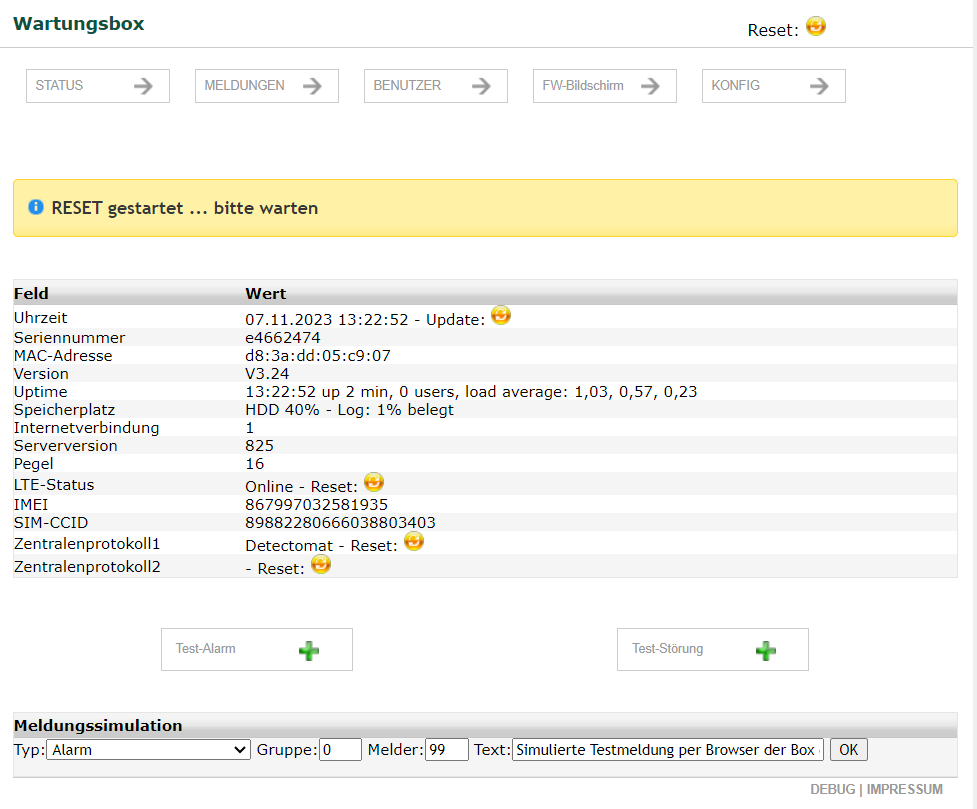Click the 'RESET gestartet ... bitte warten' message
Viewport: 977px width, 809px height.
(184, 208)
